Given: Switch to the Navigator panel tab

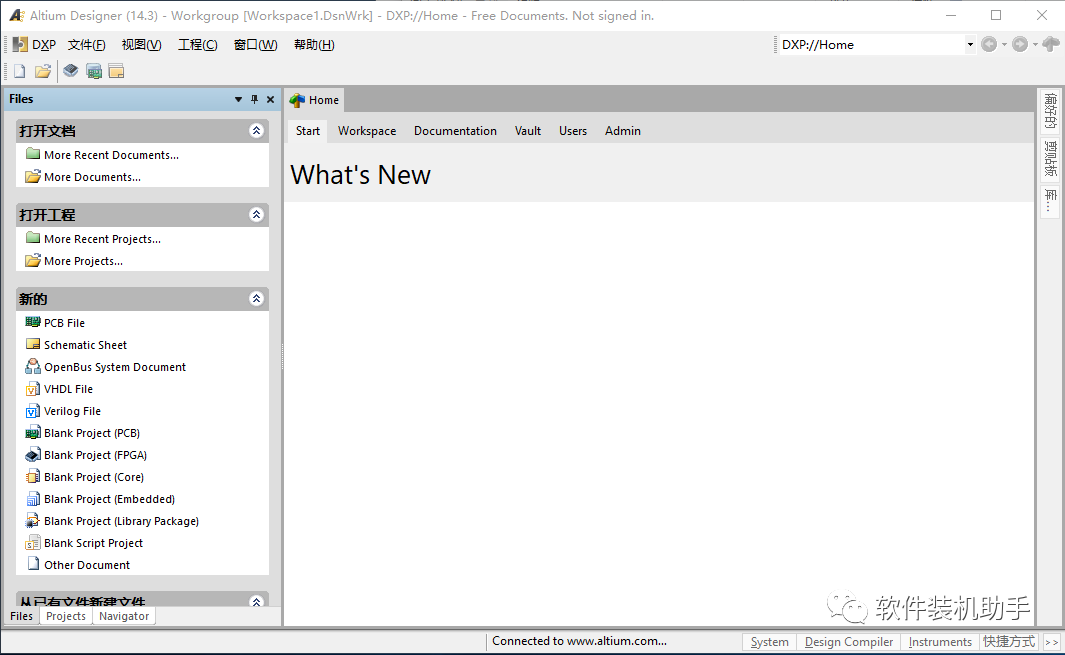Looking at the screenshot, I should 124,616.
